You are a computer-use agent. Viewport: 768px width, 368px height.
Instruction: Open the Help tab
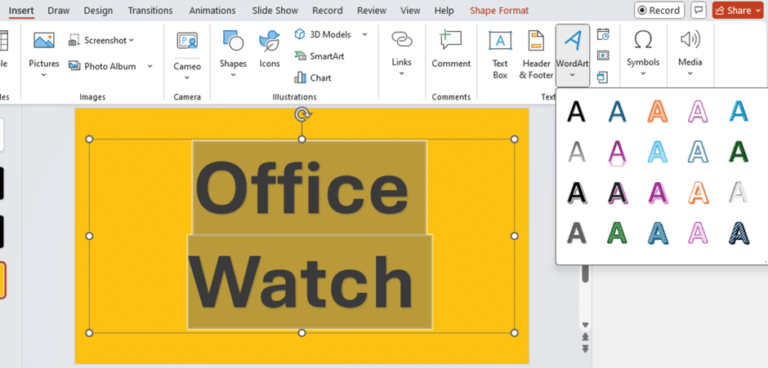click(444, 10)
